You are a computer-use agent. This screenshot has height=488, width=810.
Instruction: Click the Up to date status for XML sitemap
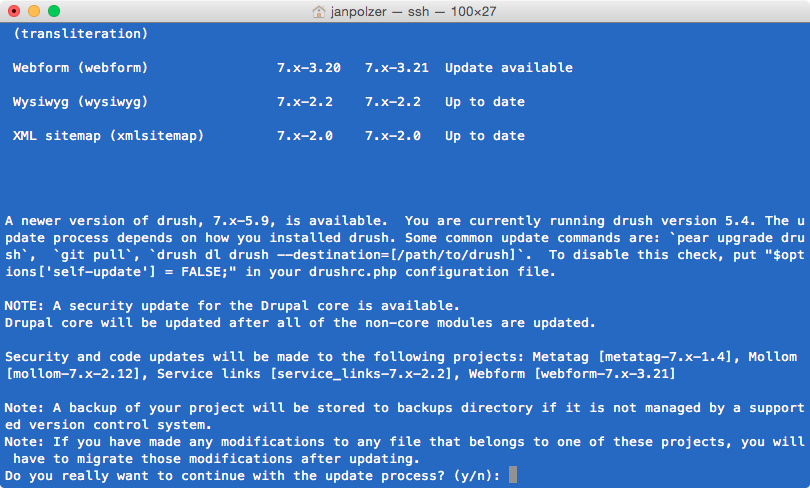tap(485, 136)
